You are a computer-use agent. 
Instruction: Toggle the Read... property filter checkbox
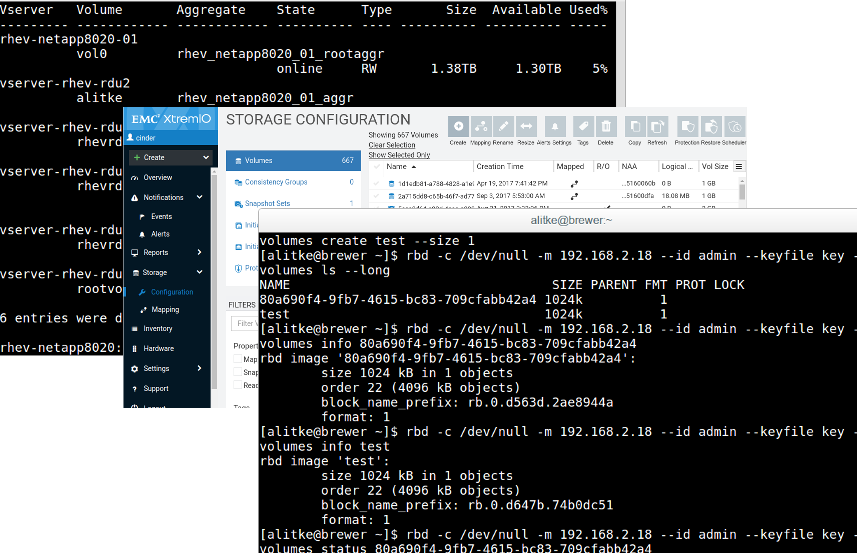coord(238,385)
